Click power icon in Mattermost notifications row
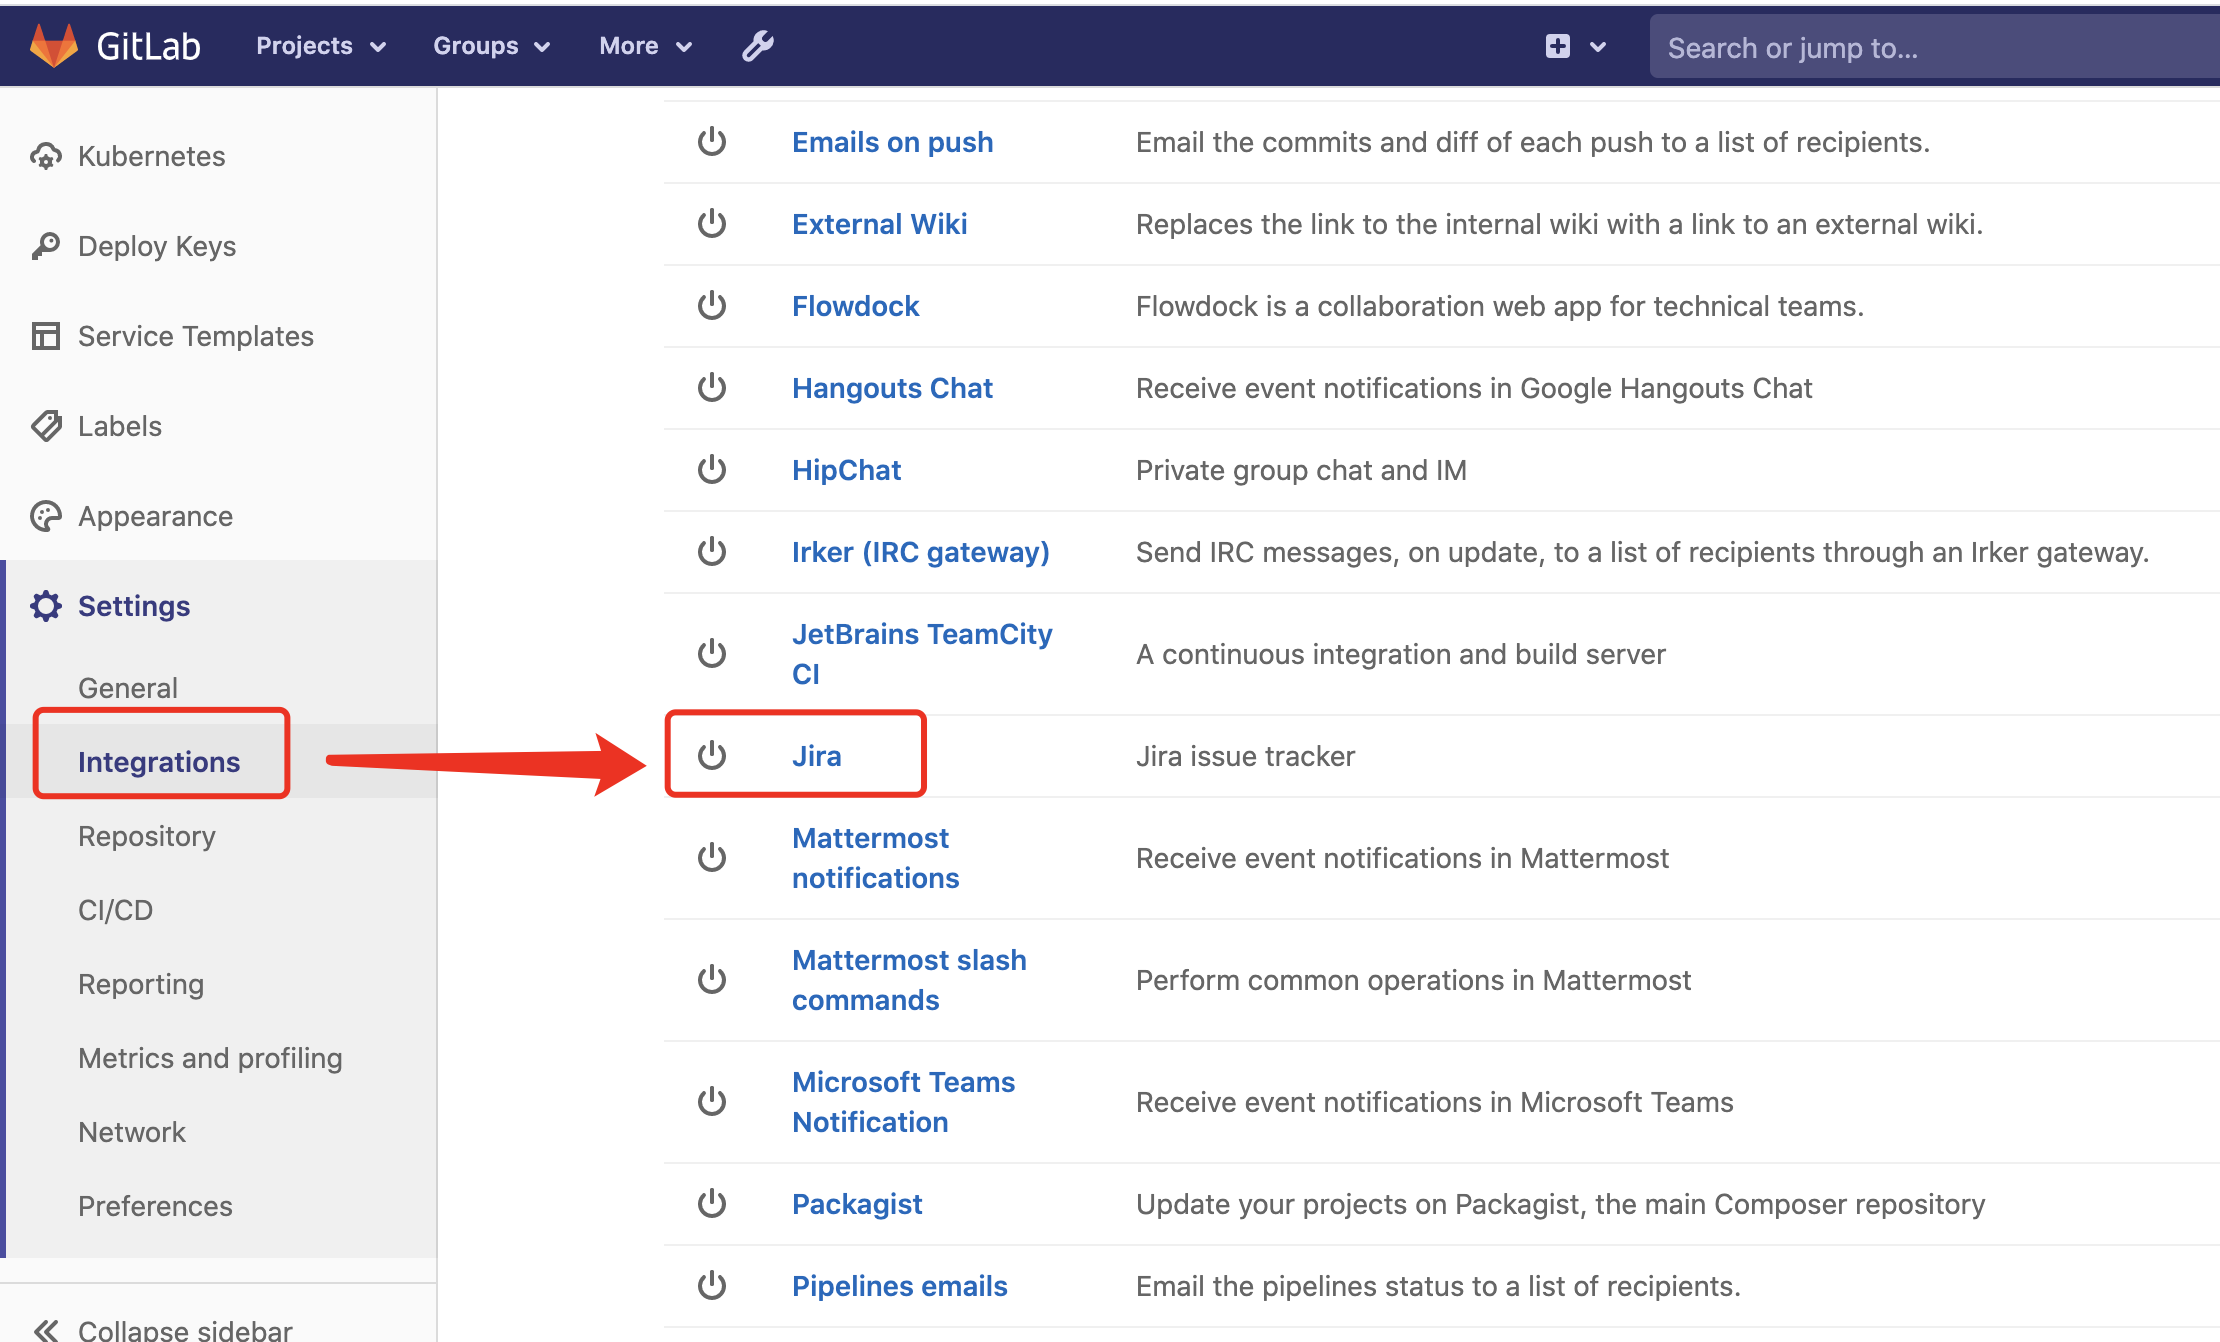The image size is (2220, 1342). pyautogui.click(x=712, y=858)
